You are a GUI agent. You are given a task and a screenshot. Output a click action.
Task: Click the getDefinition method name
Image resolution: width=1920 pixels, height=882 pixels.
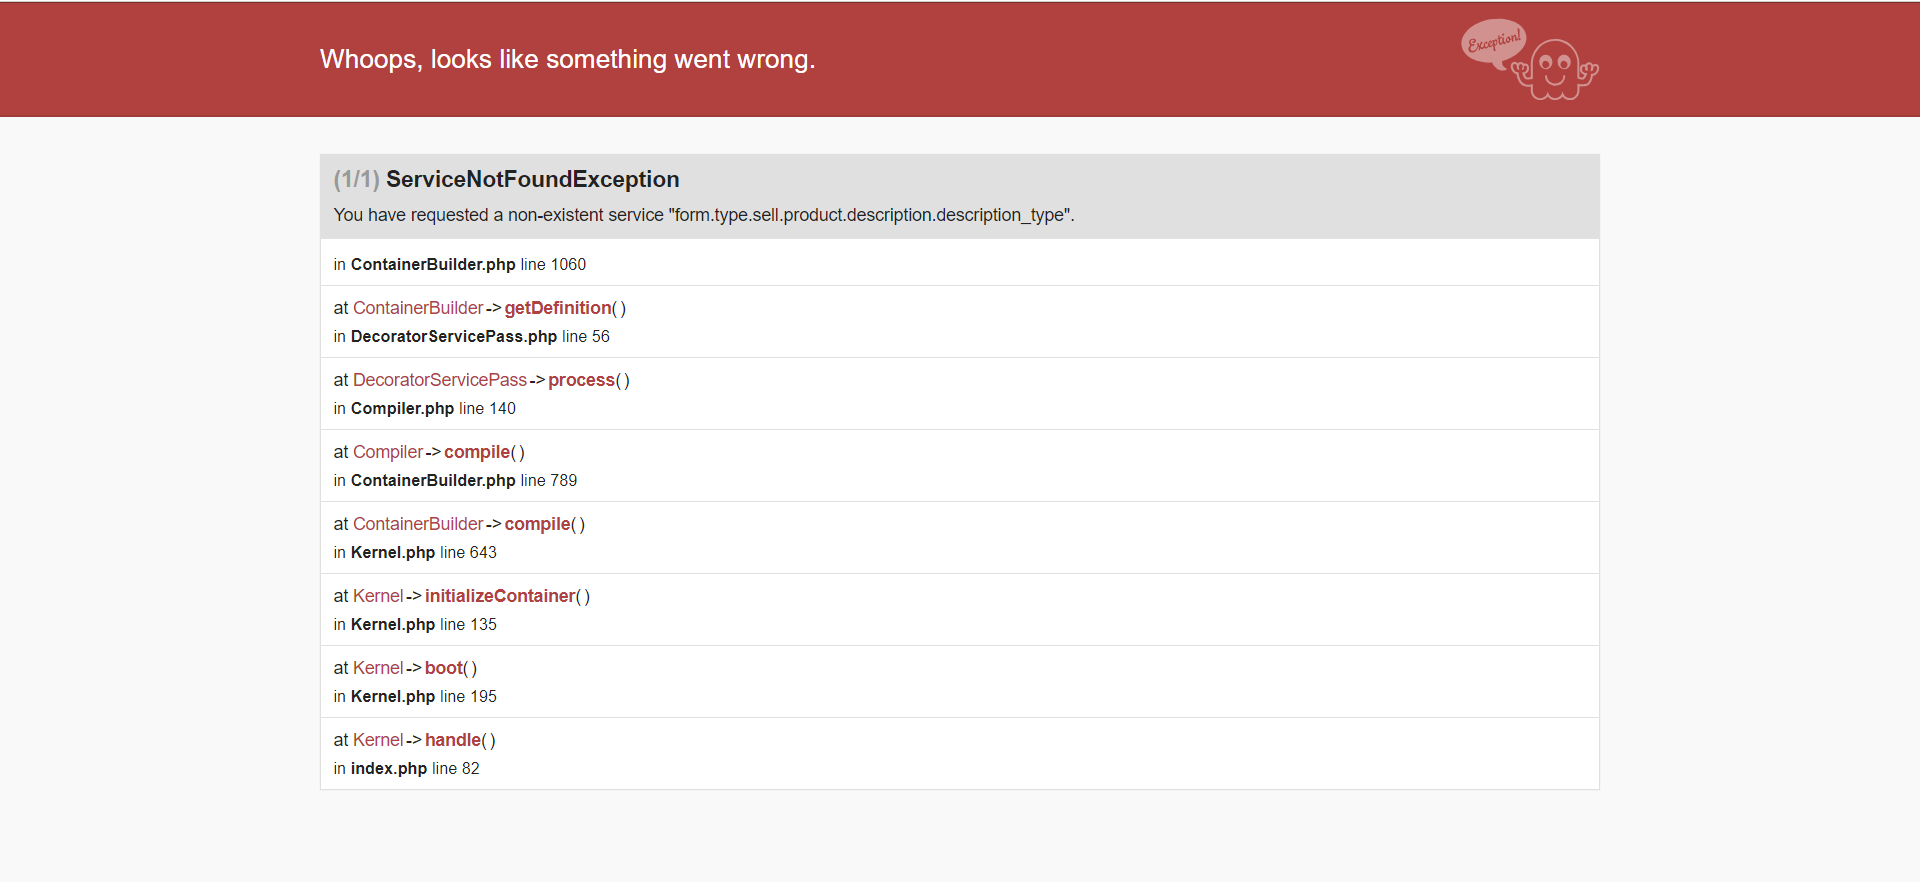click(x=558, y=308)
